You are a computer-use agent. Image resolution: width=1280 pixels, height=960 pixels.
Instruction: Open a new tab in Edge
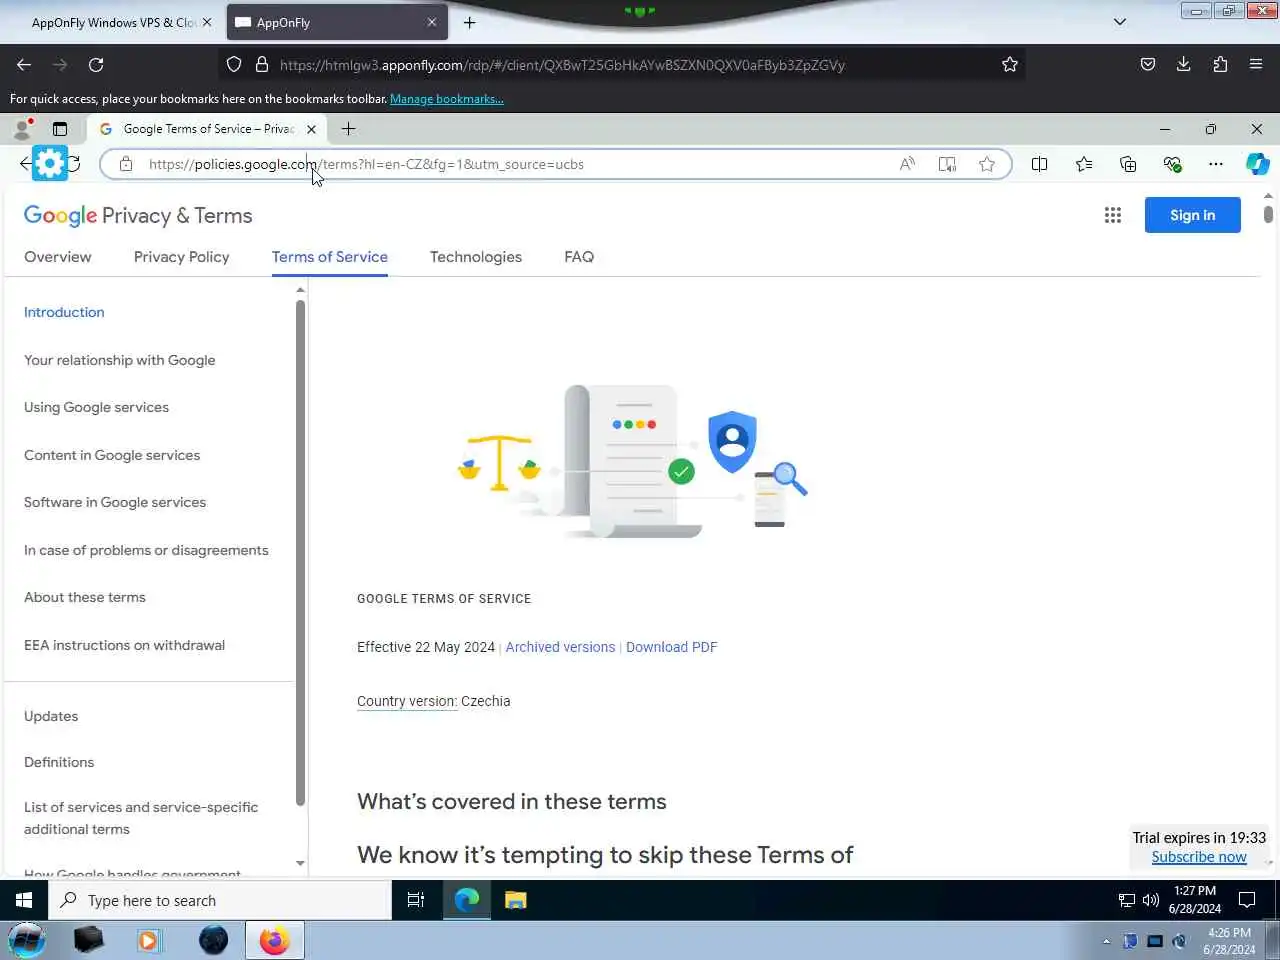point(348,129)
